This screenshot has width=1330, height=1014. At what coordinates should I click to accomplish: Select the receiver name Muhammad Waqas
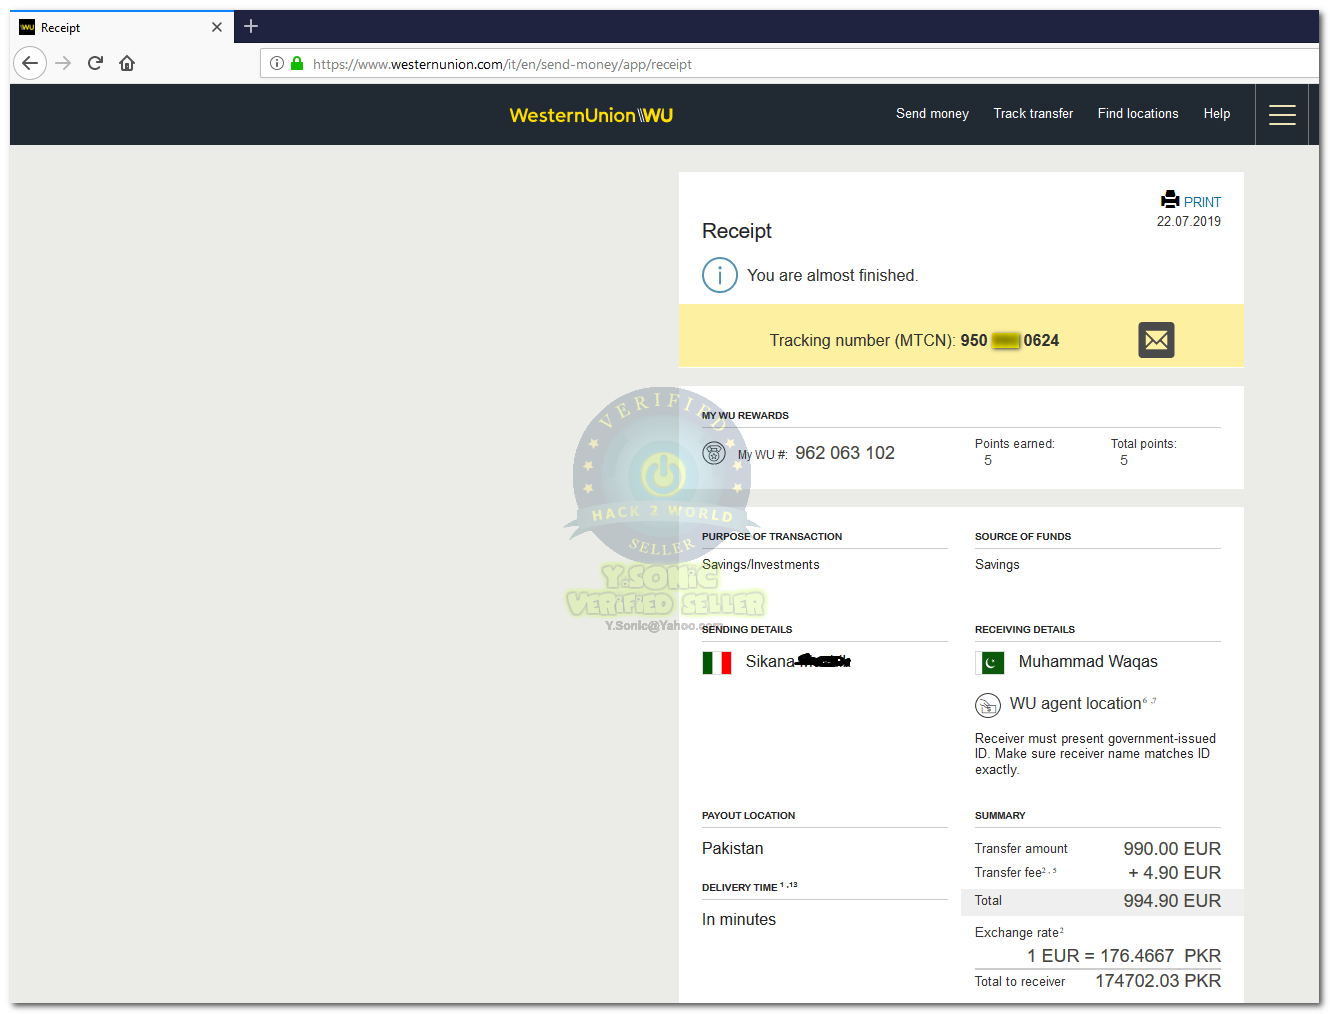pyautogui.click(x=1088, y=662)
